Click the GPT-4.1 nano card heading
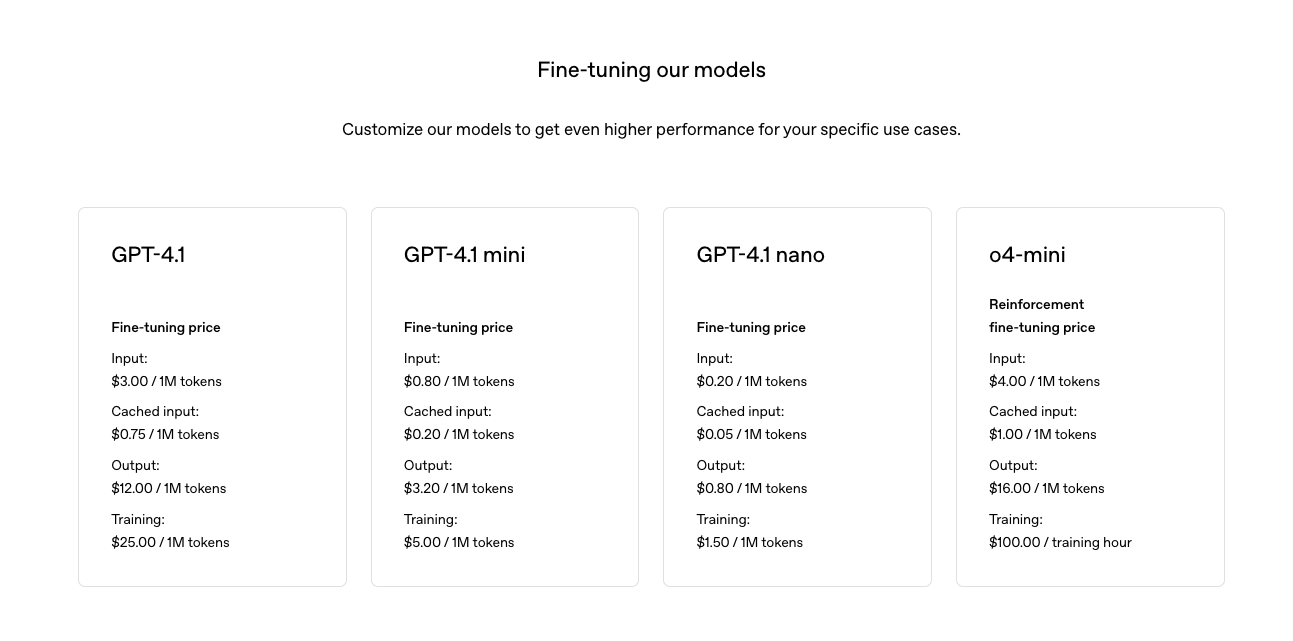The image size is (1293, 641). pyautogui.click(x=760, y=255)
